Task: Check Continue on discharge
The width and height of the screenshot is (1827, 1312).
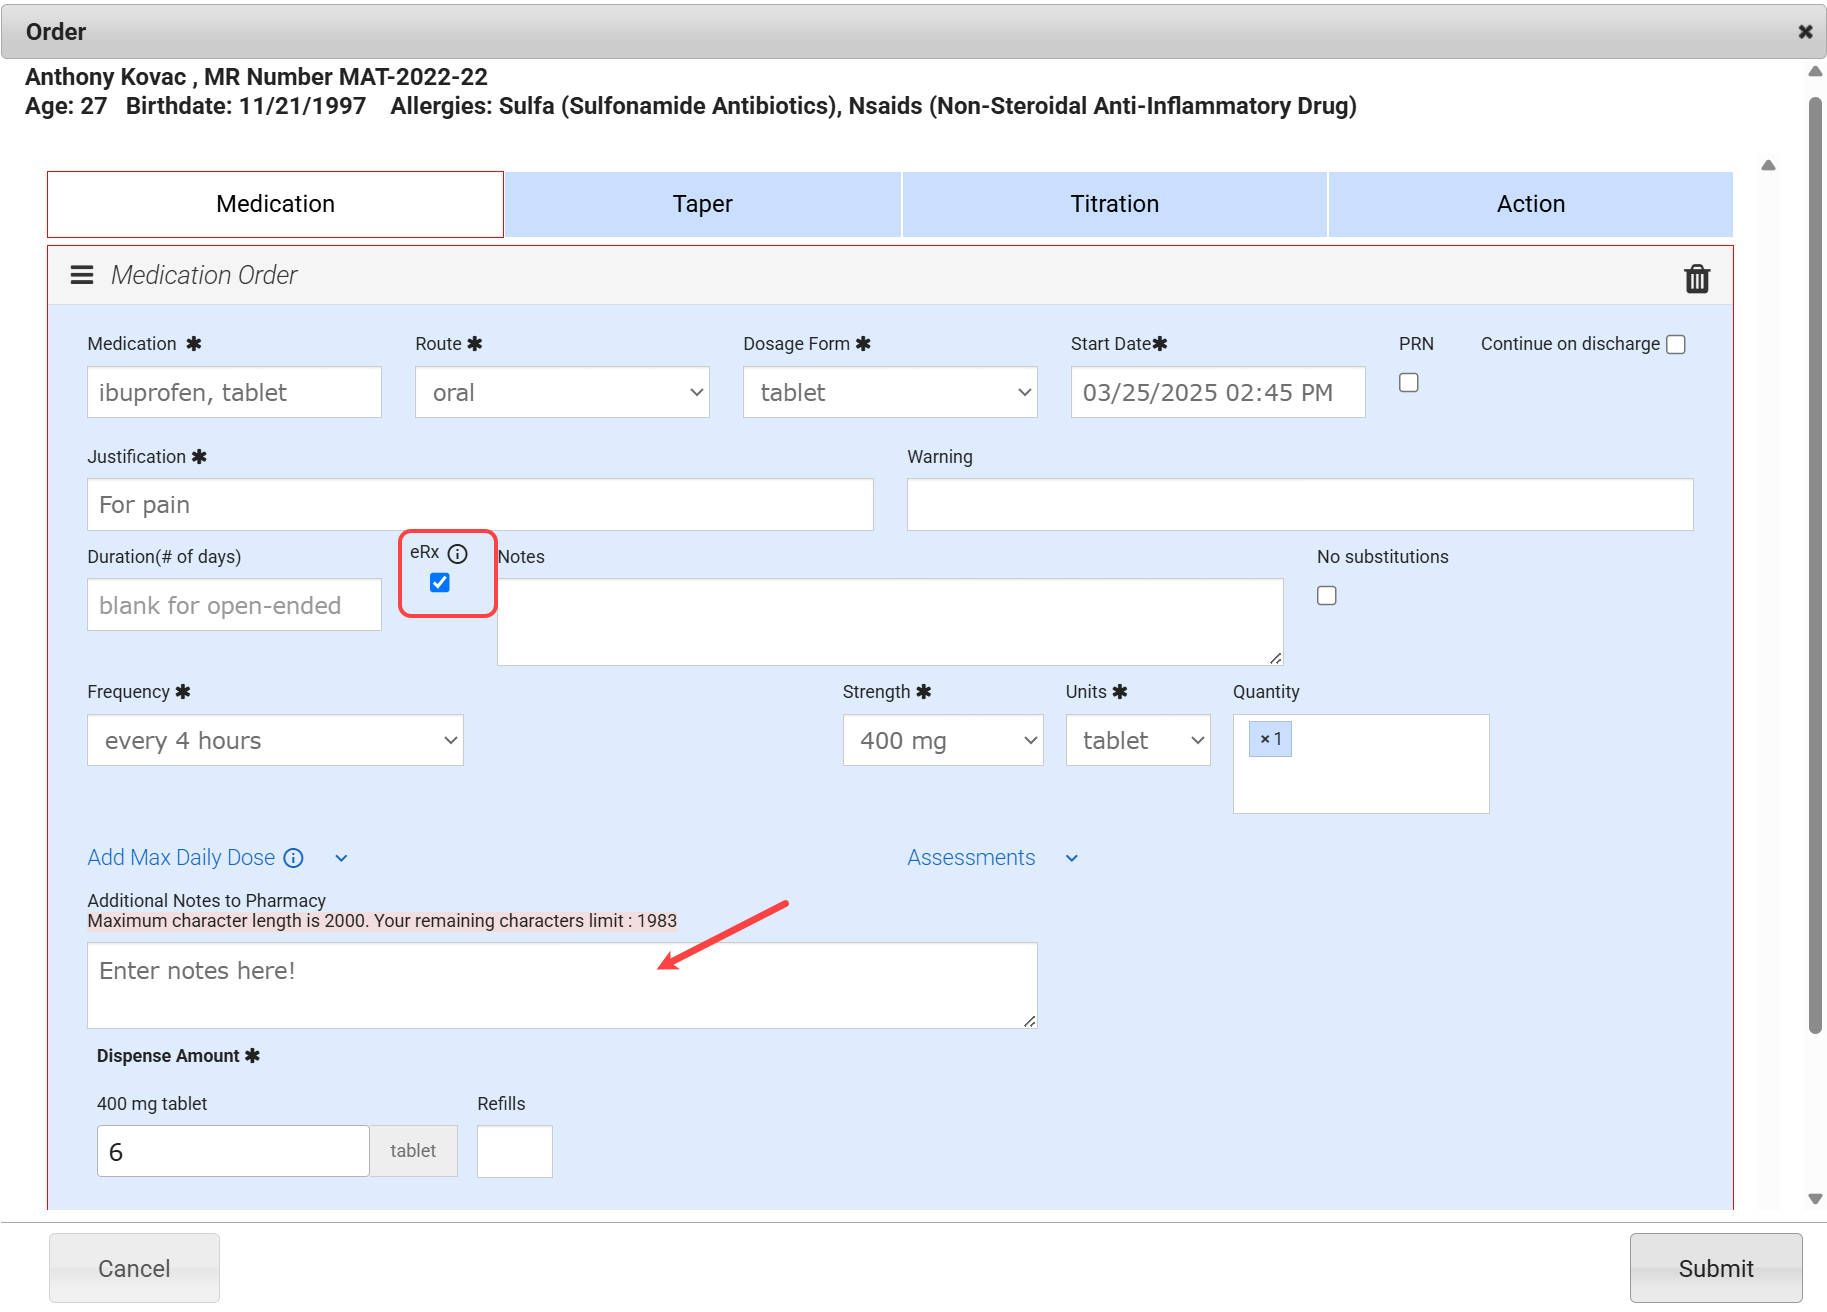Action: [1676, 344]
